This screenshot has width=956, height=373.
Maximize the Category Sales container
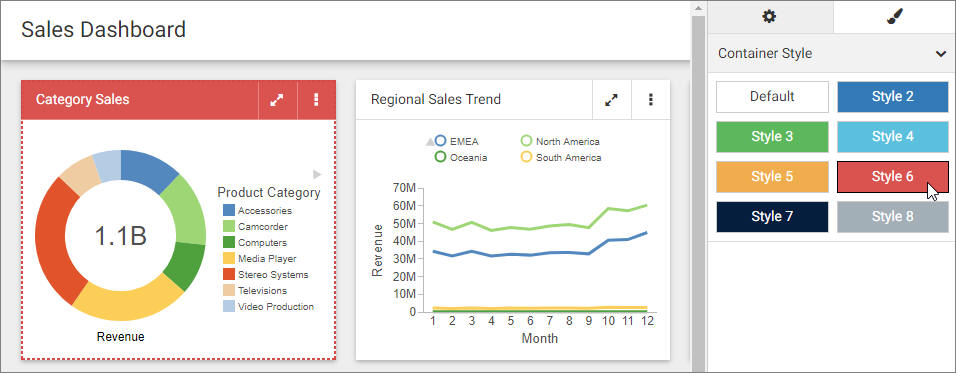(x=277, y=100)
